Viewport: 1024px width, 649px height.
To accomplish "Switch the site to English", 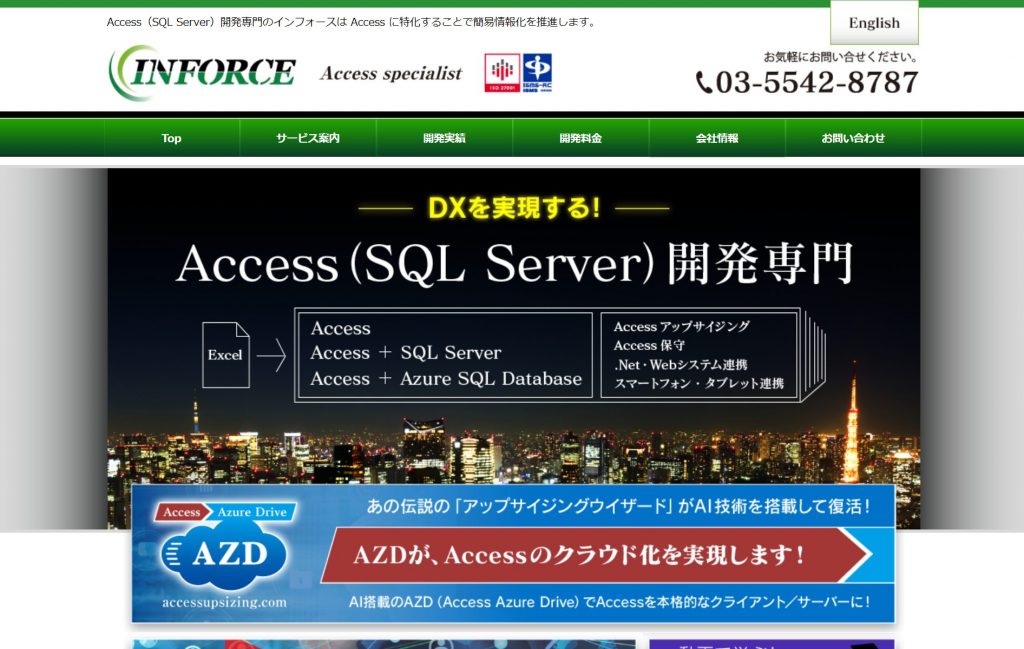I will (873, 22).
